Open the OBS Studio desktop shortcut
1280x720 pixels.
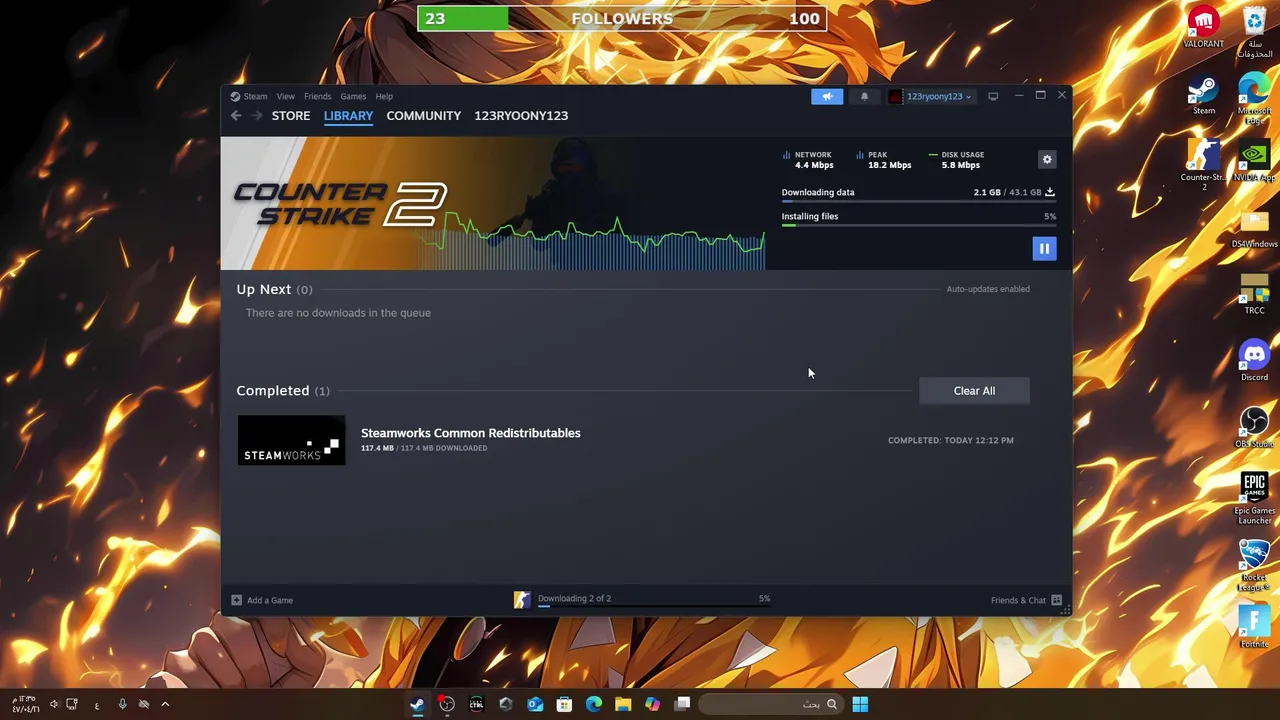coord(1254,428)
